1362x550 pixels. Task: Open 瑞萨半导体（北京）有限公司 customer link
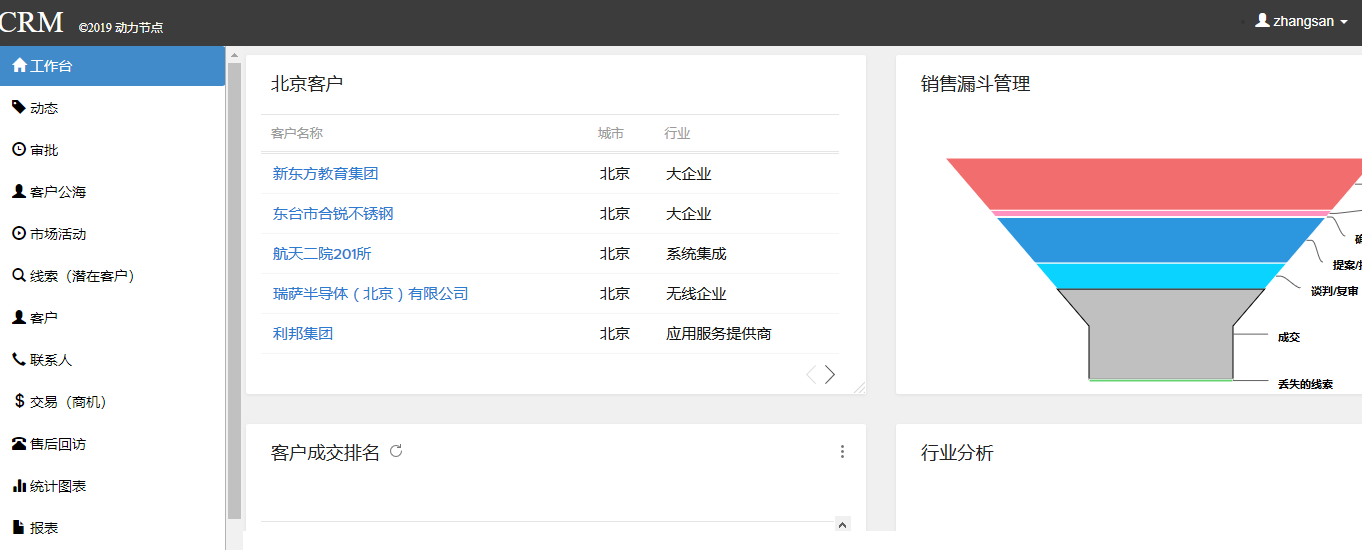[370, 294]
